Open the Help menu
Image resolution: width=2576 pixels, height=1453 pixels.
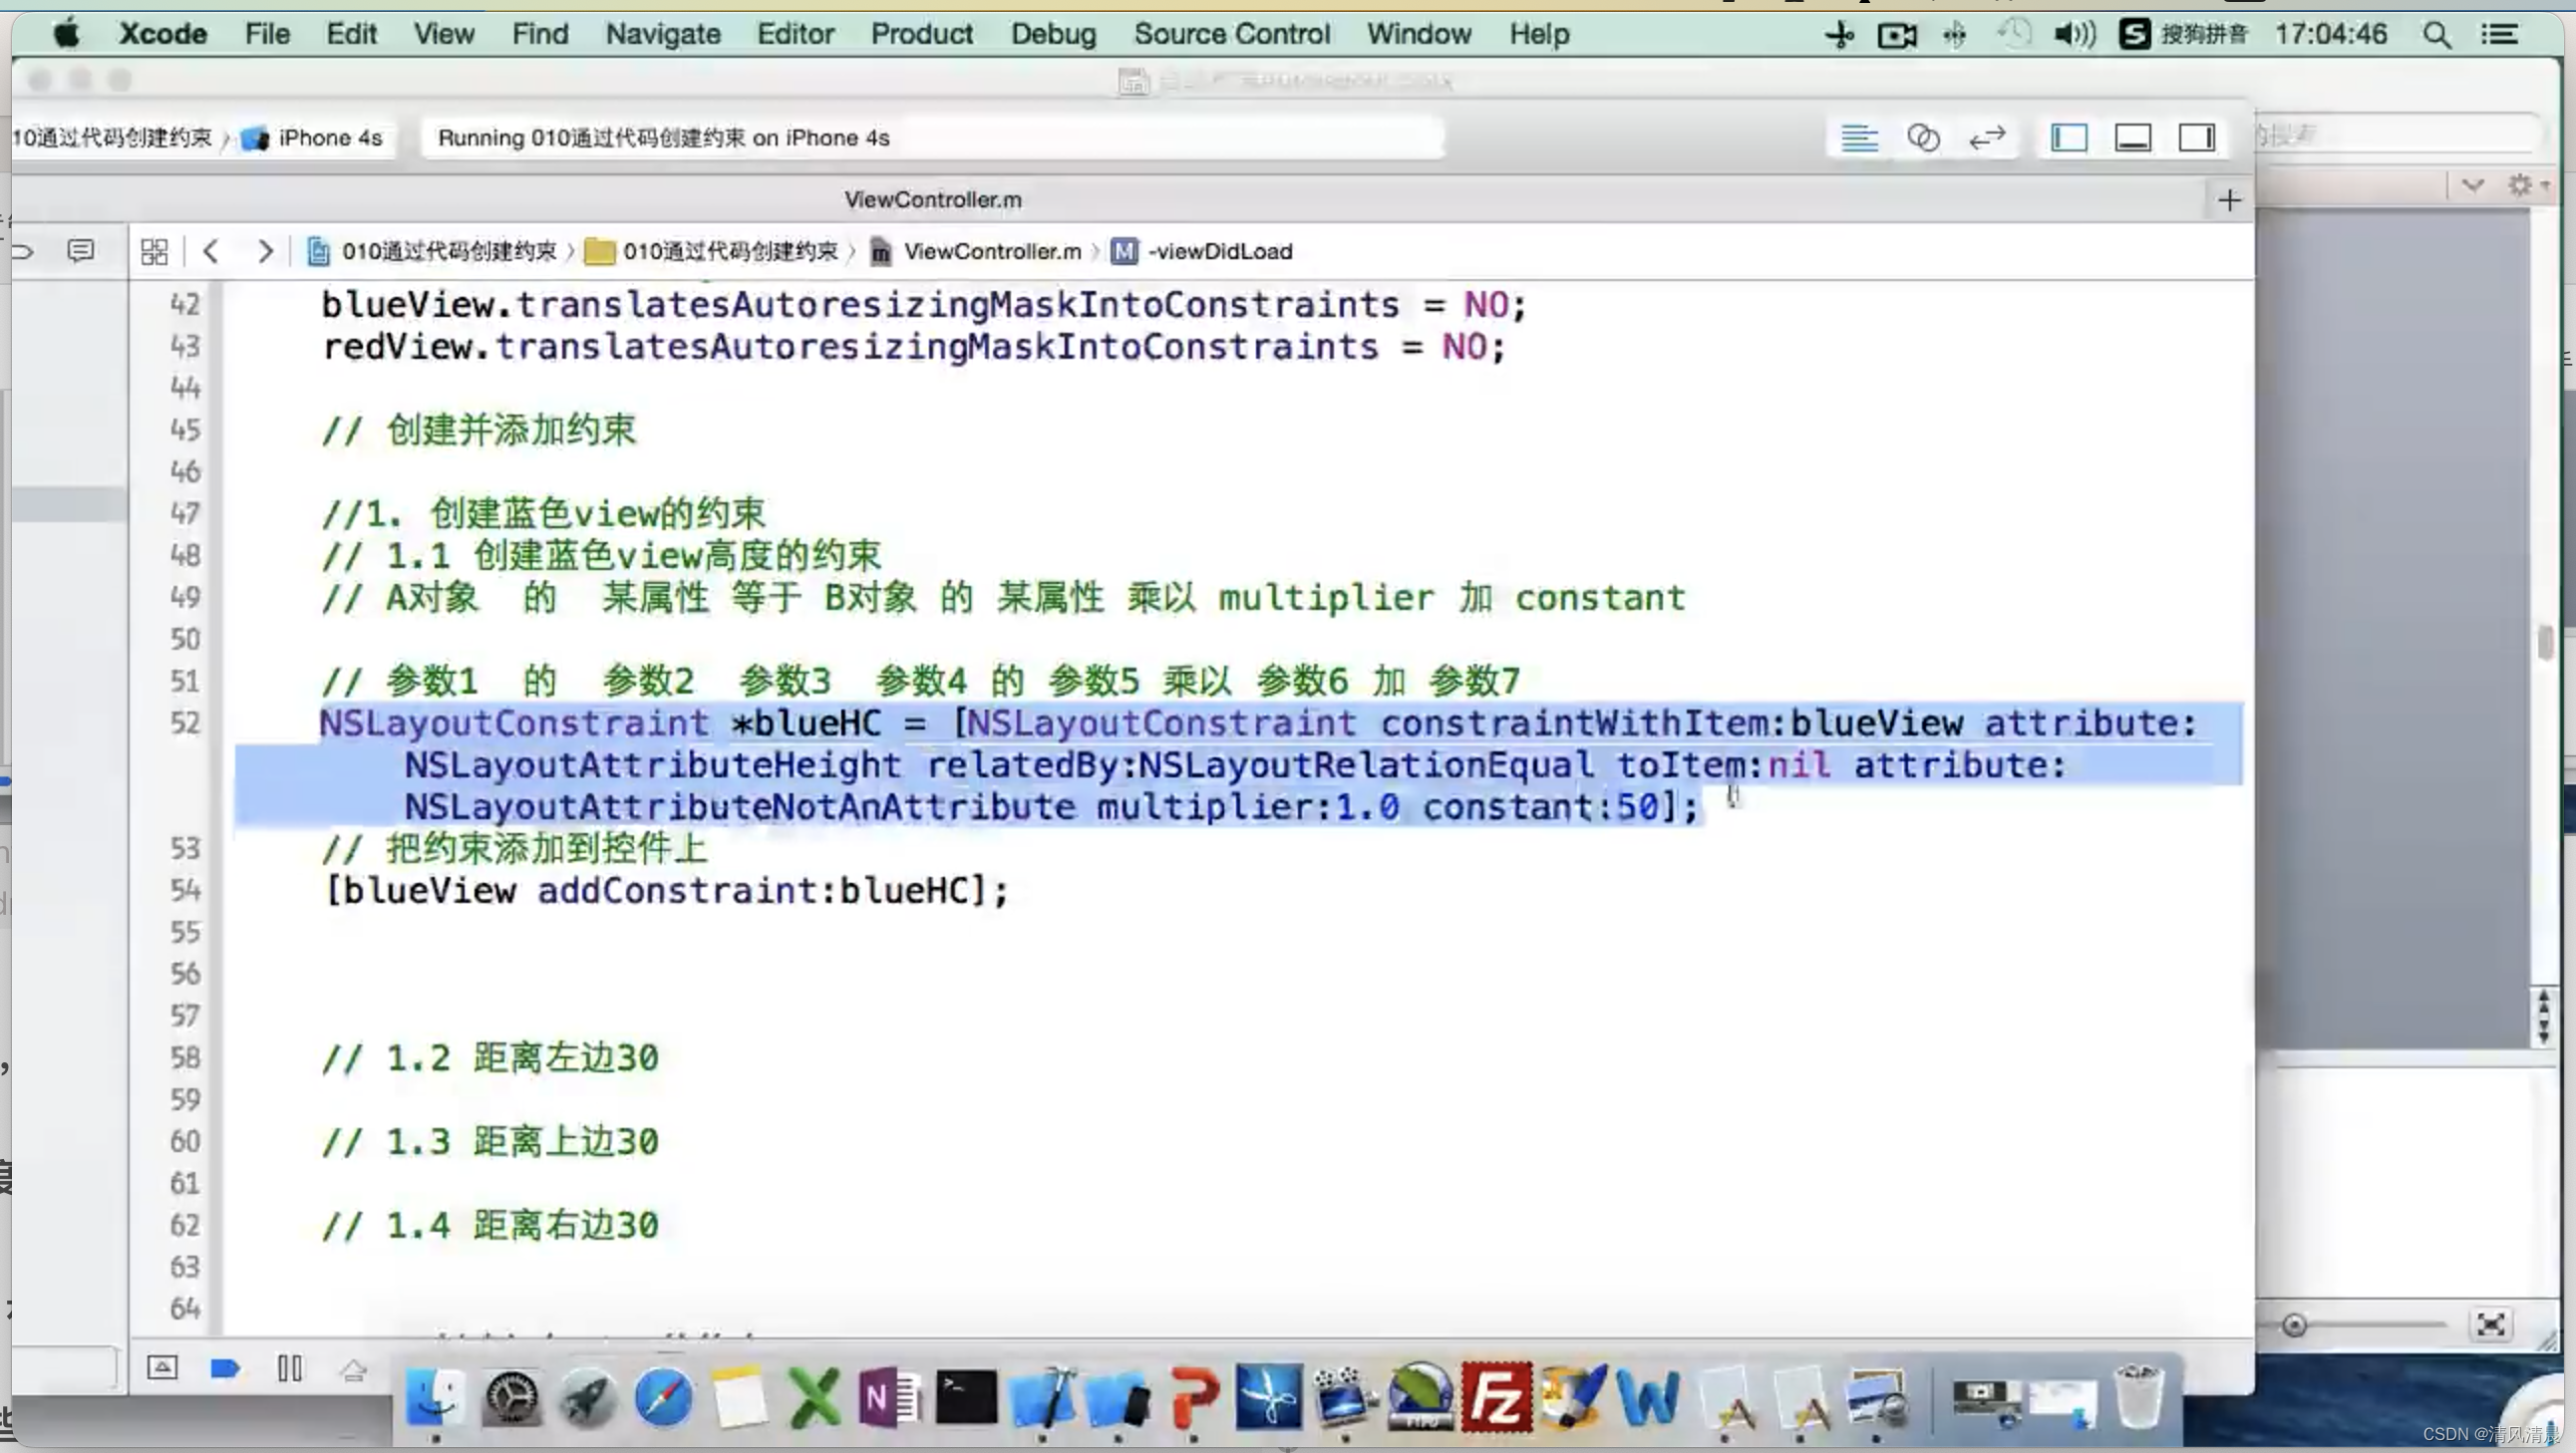(1539, 34)
